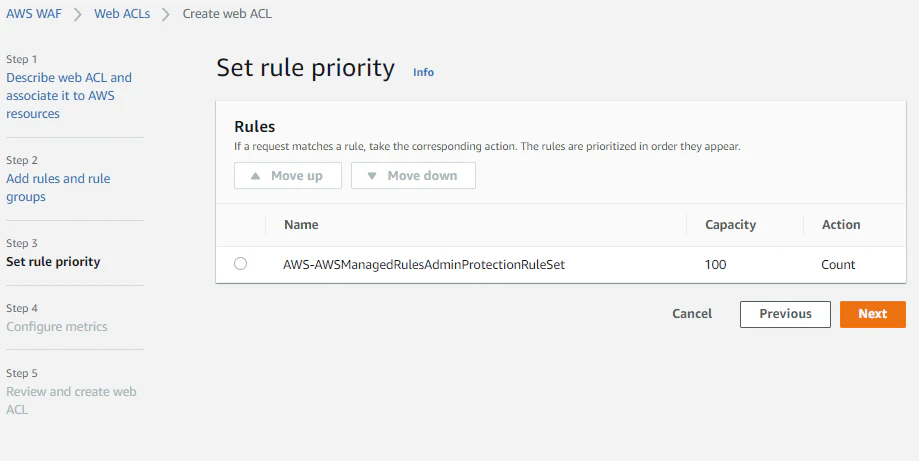The width and height of the screenshot is (919, 461).
Task: Open Describe web ACL step link
Action: 68,95
